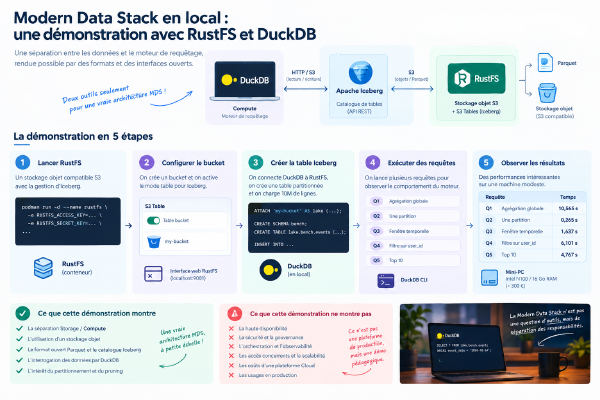Screen dimensions: 600x400
Task: Click the 'Interface web RustFS' label
Action: pos(194,271)
